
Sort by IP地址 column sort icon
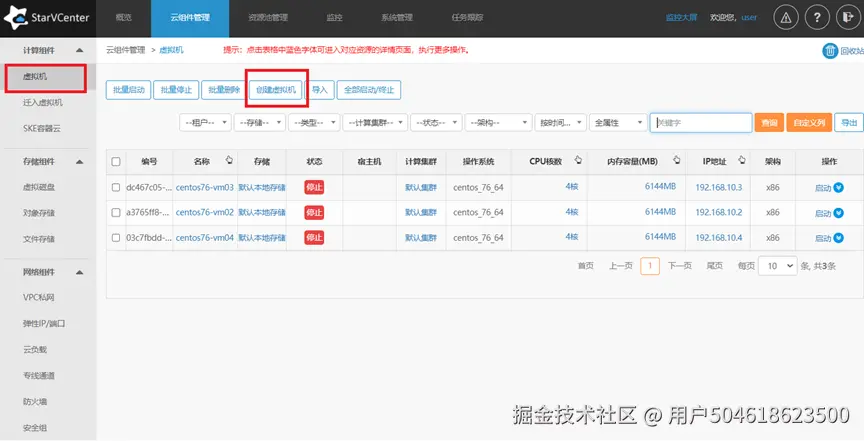[742, 160]
